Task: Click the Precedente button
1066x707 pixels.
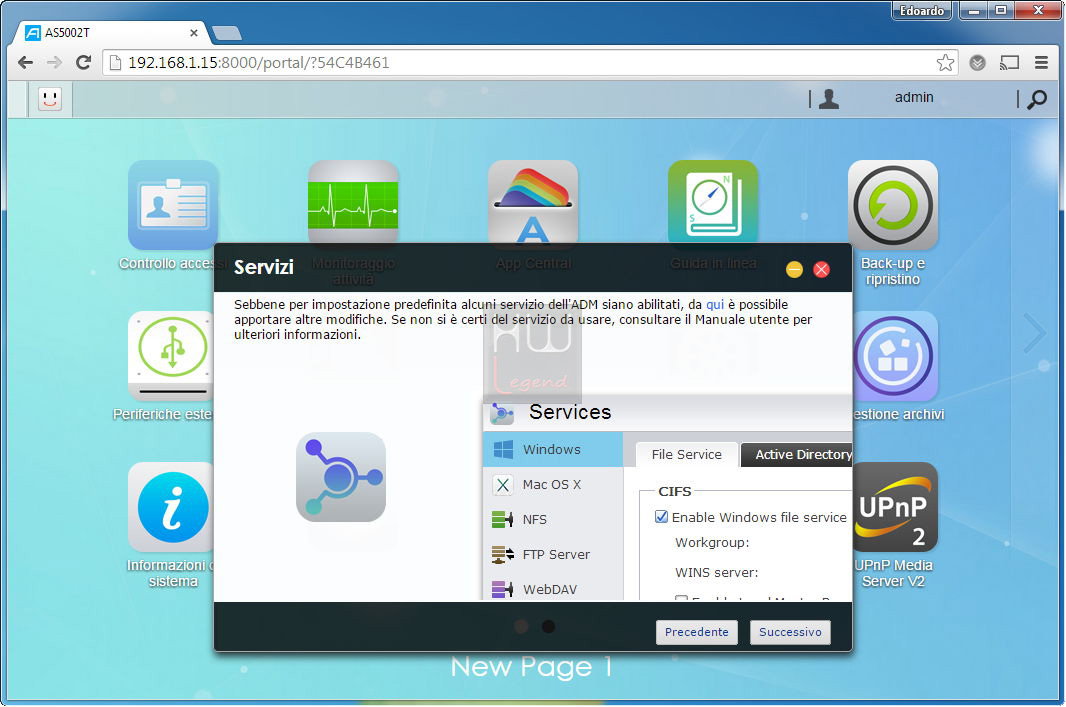Action: (696, 632)
